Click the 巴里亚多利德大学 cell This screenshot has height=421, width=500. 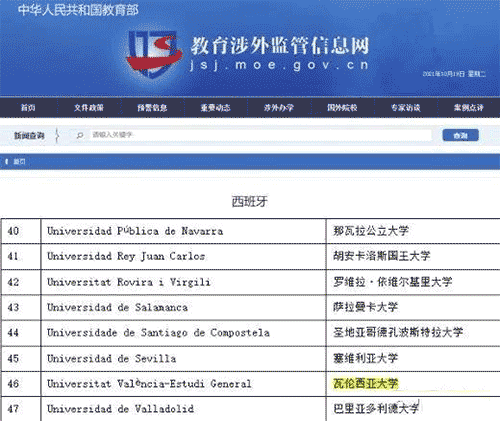[x=413, y=409]
